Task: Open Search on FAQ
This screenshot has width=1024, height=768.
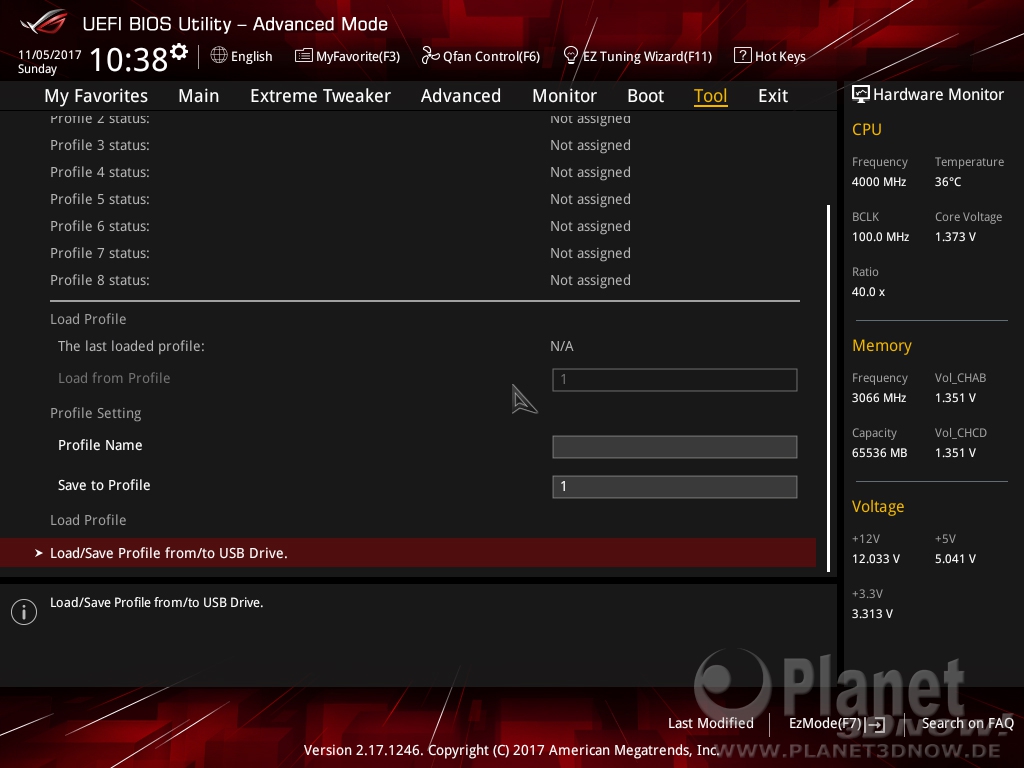Action: pyautogui.click(x=967, y=723)
